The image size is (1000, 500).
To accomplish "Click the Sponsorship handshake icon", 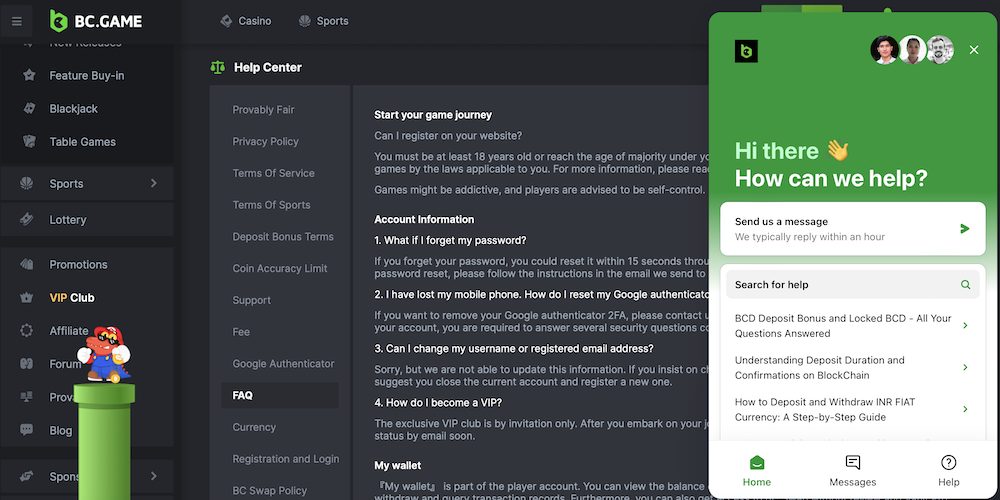I will point(26,476).
